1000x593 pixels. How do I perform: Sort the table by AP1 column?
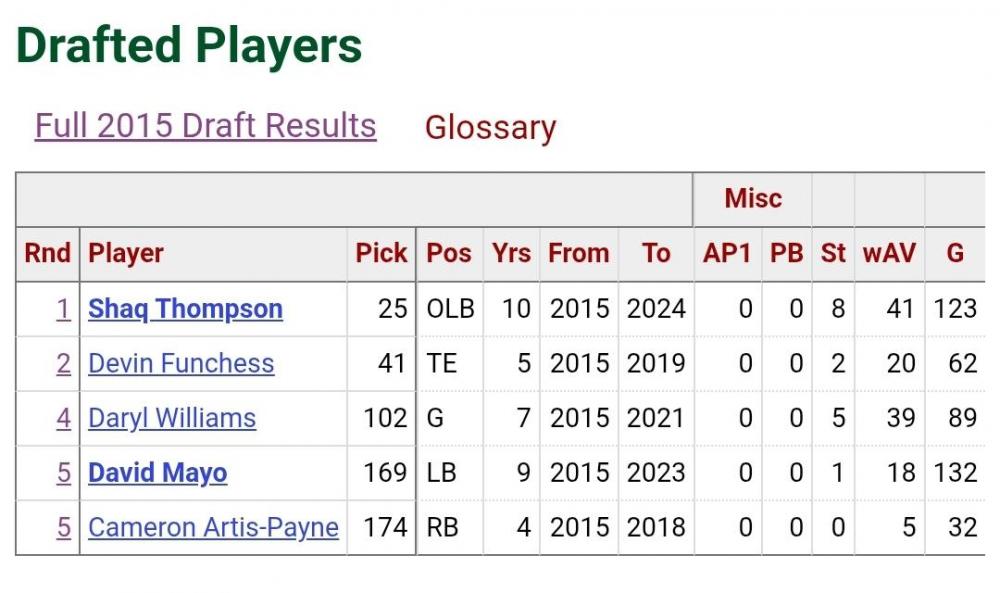727,254
